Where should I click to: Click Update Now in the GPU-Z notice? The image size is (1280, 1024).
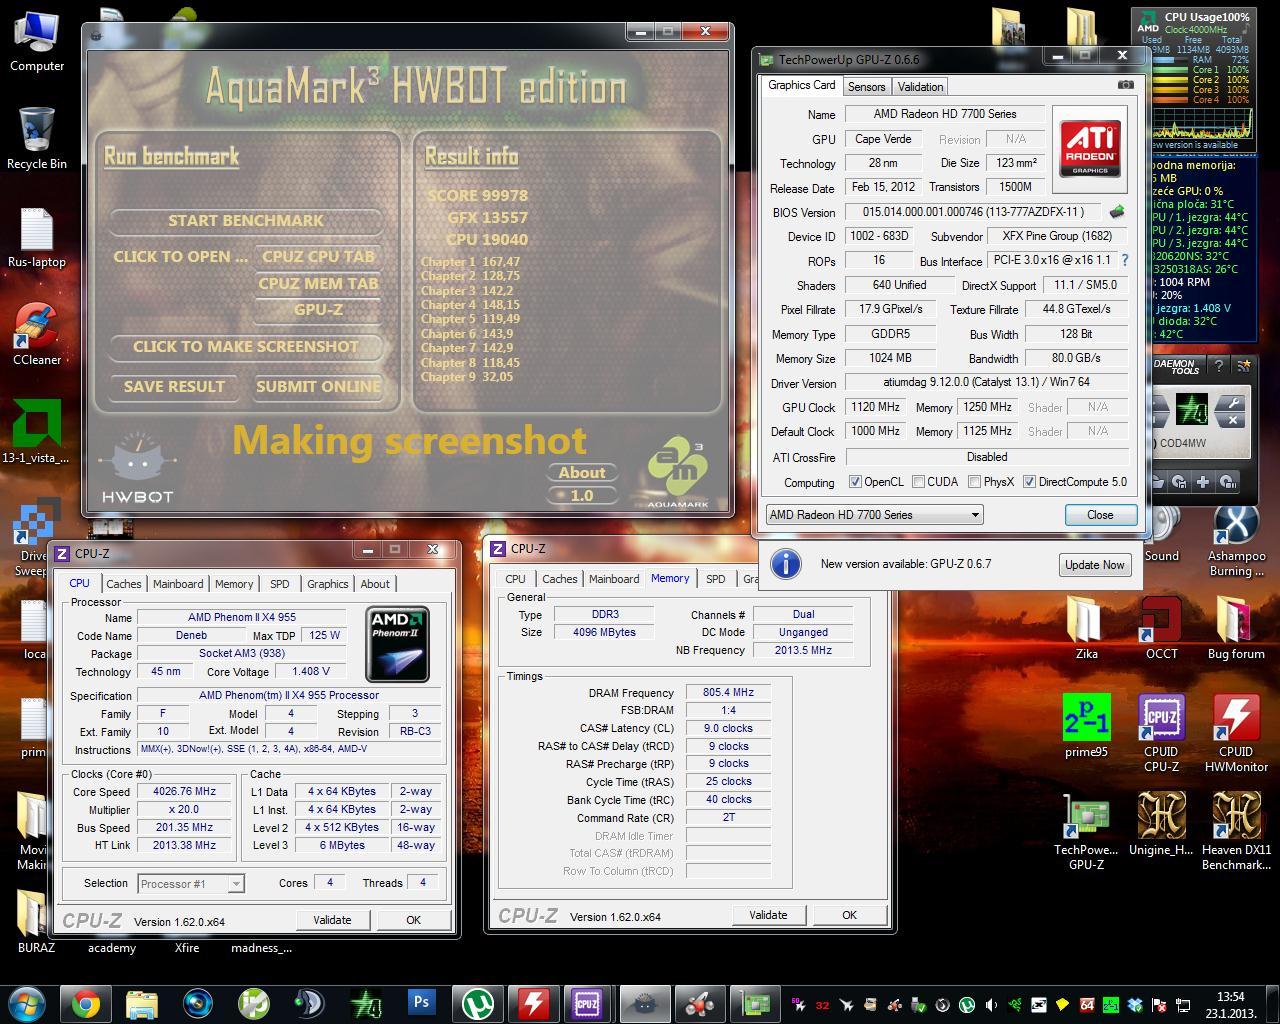point(1094,565)
